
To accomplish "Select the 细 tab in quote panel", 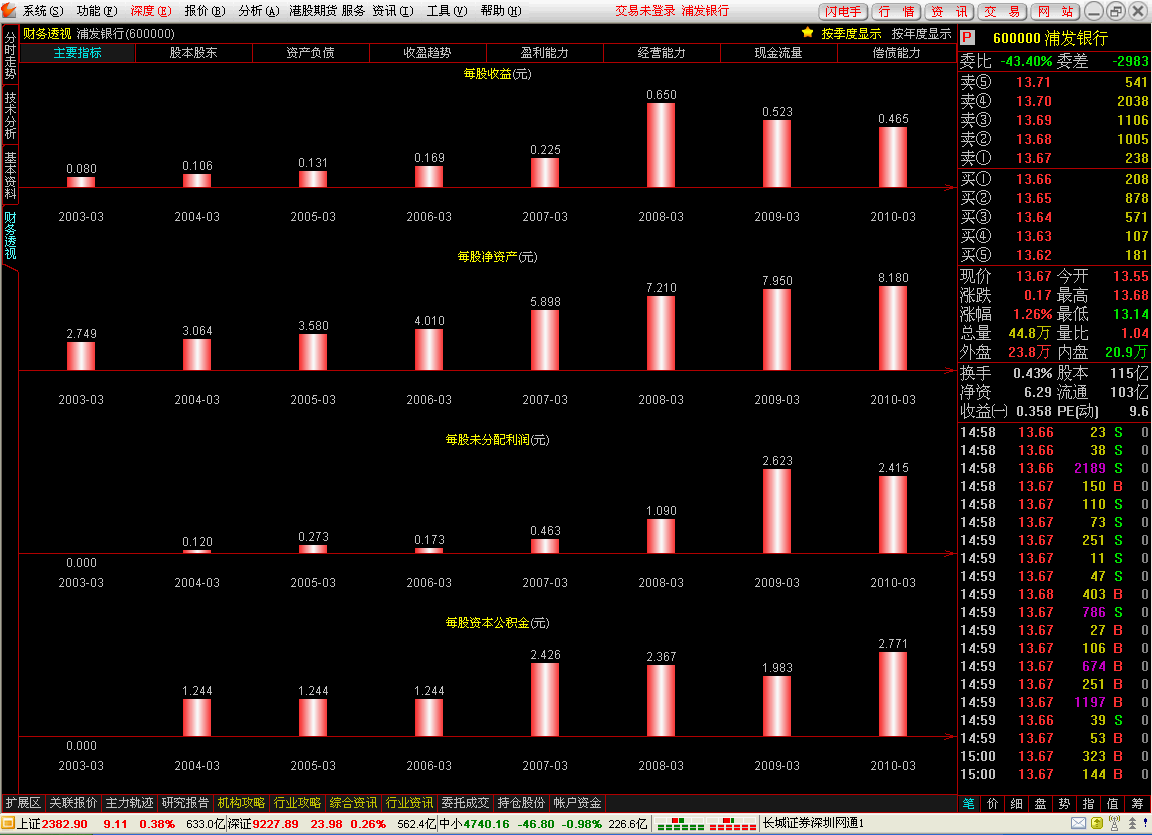I will [x=1016, y=803].
